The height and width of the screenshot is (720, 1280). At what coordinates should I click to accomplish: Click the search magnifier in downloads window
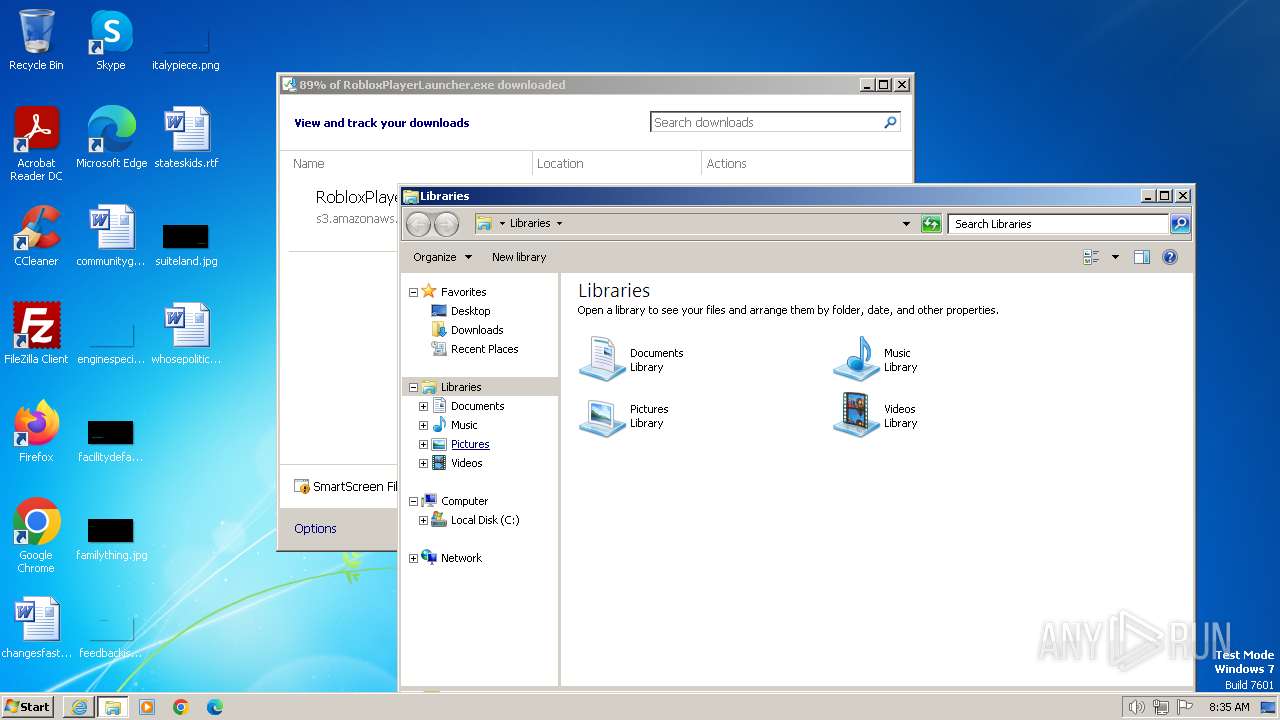click(890, 122)
